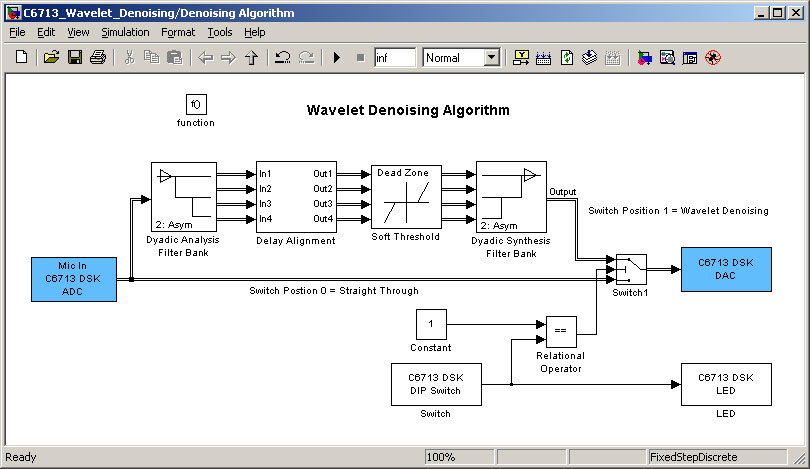Select the Soft Threshold Dead Zone block
The width and height of the screenshot is (810, 469).
pyautogui.click(x=405, y=196)
